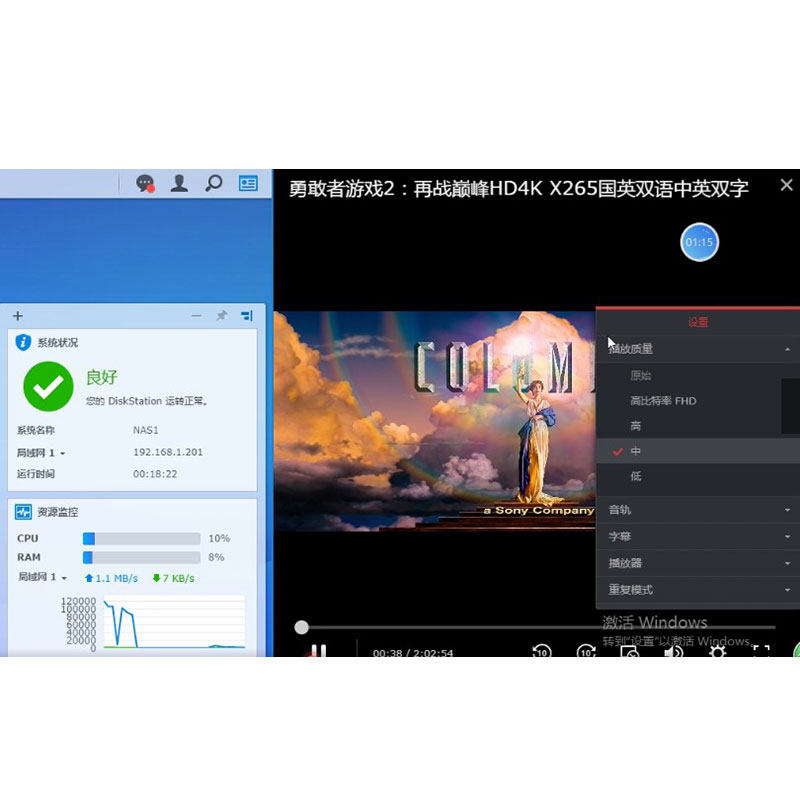This screenshot has height=800, width=800.
Task: Click the CPU 10% value
Action: pos(219,538)
